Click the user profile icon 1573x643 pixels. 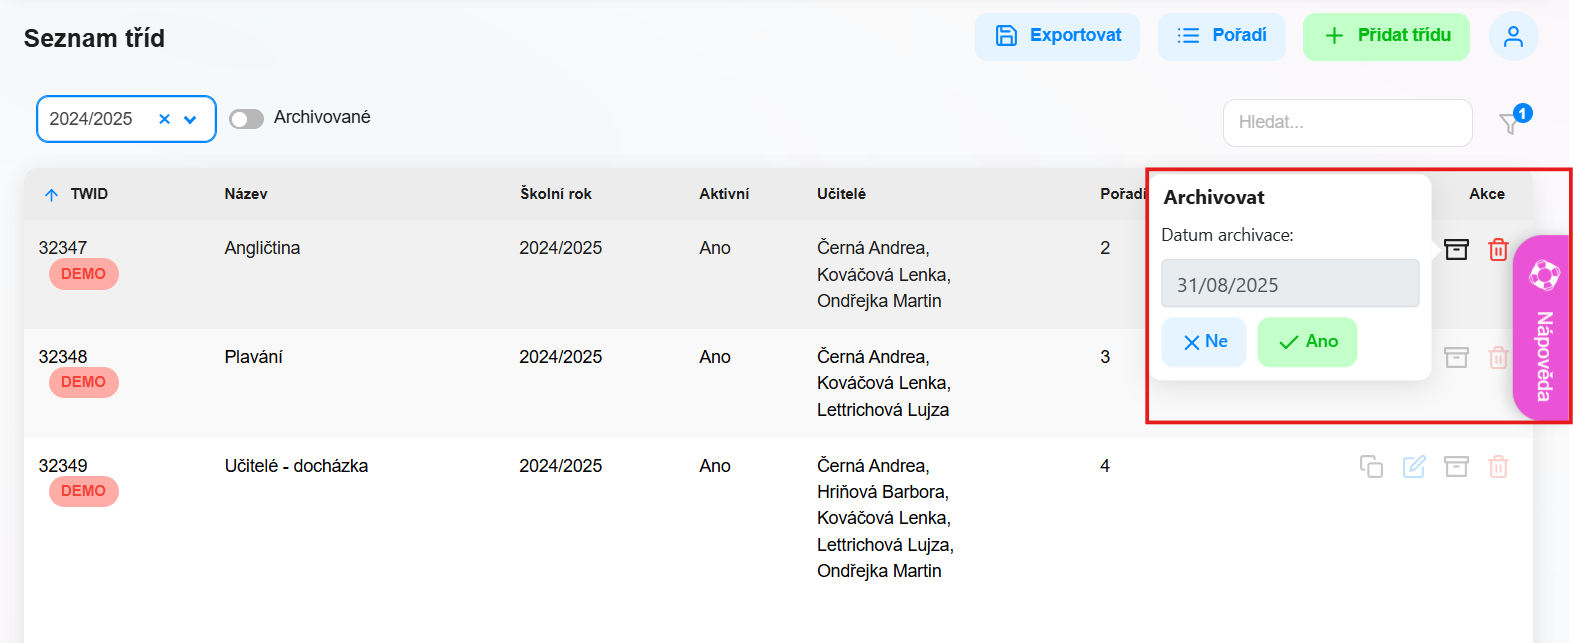pos(1513,37)
